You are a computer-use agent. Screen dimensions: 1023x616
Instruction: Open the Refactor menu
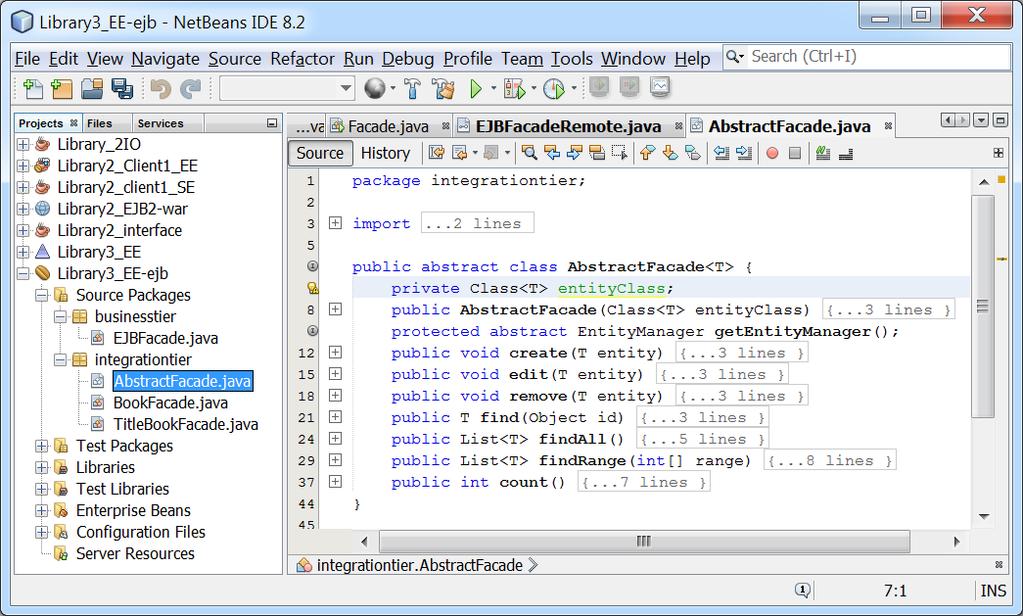[302, 59]
